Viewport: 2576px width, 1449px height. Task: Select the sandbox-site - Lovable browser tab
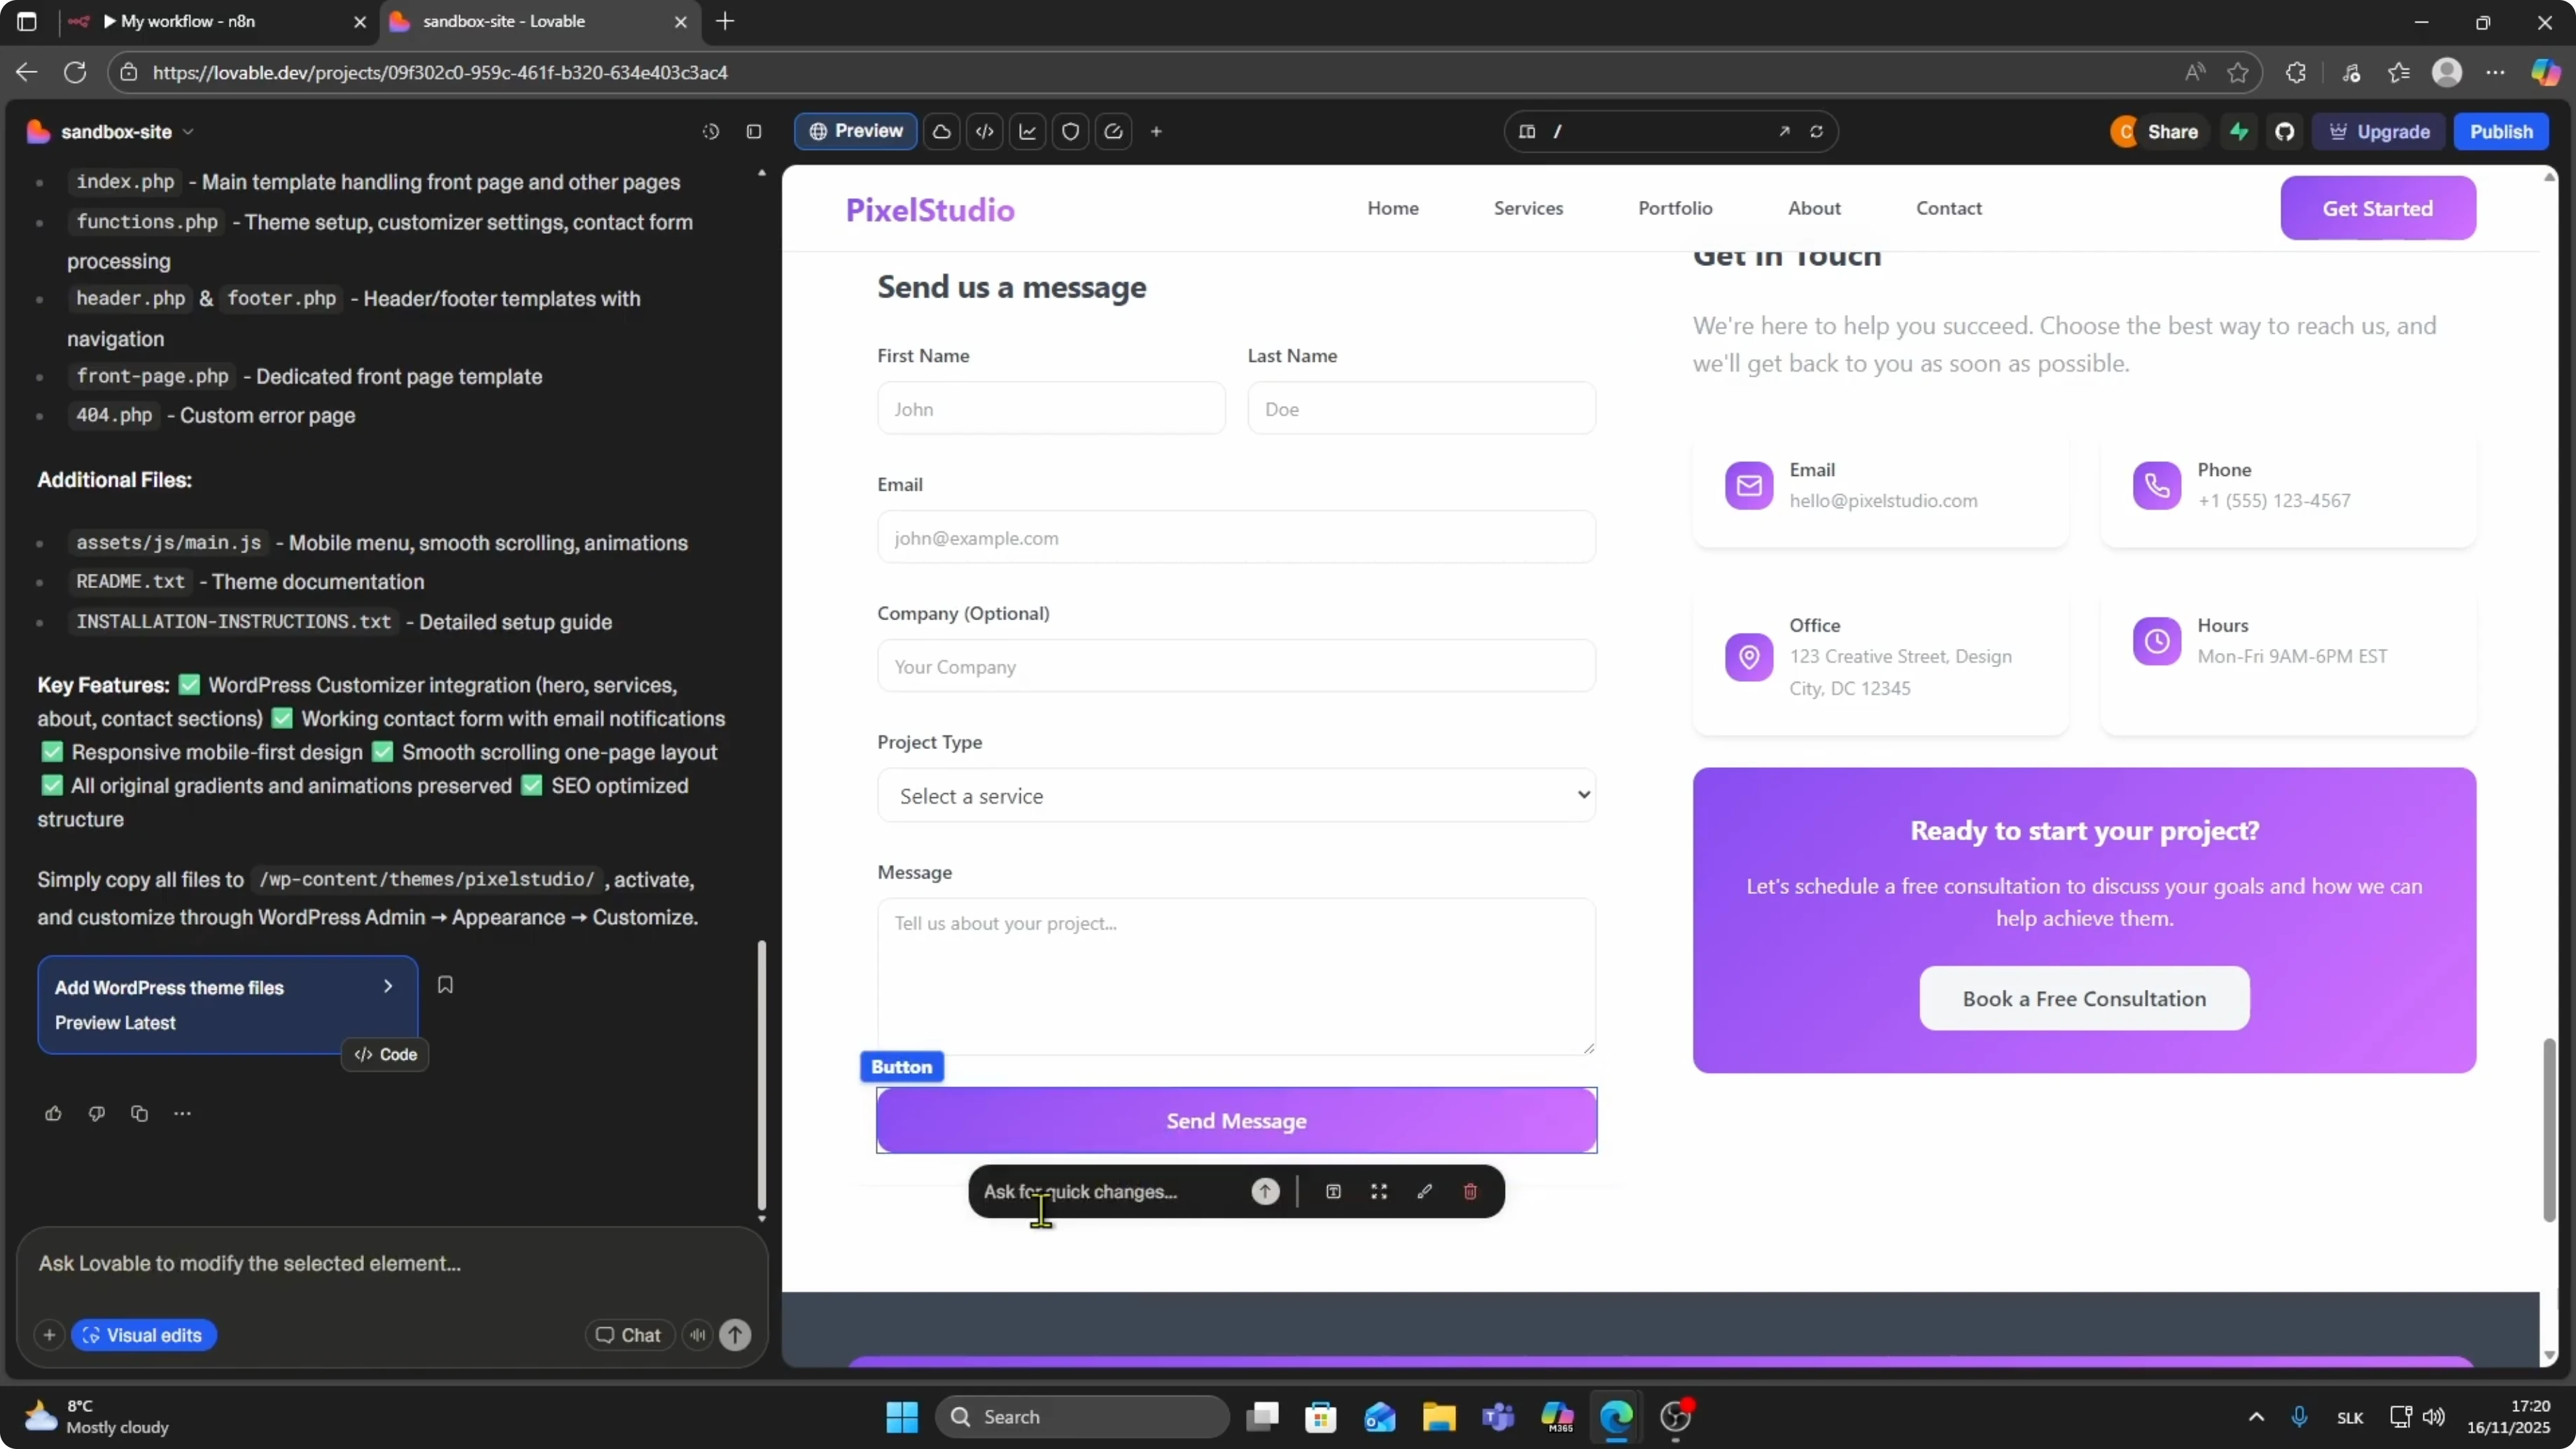(540, 21)
